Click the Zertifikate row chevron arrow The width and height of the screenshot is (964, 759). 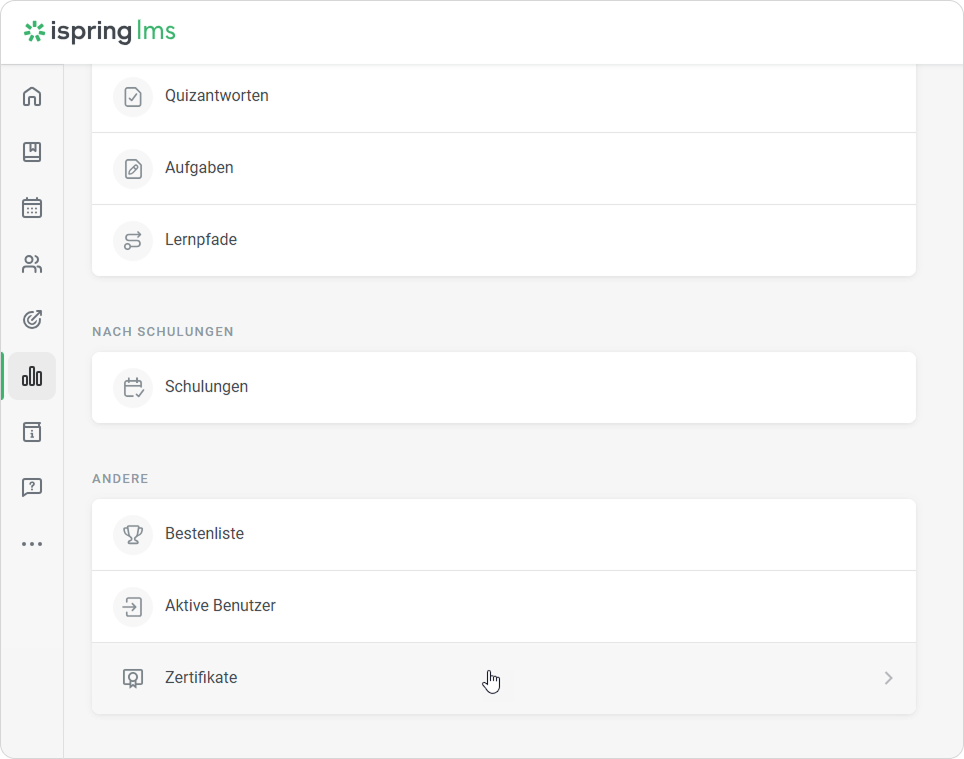click(x=888, y=678)
